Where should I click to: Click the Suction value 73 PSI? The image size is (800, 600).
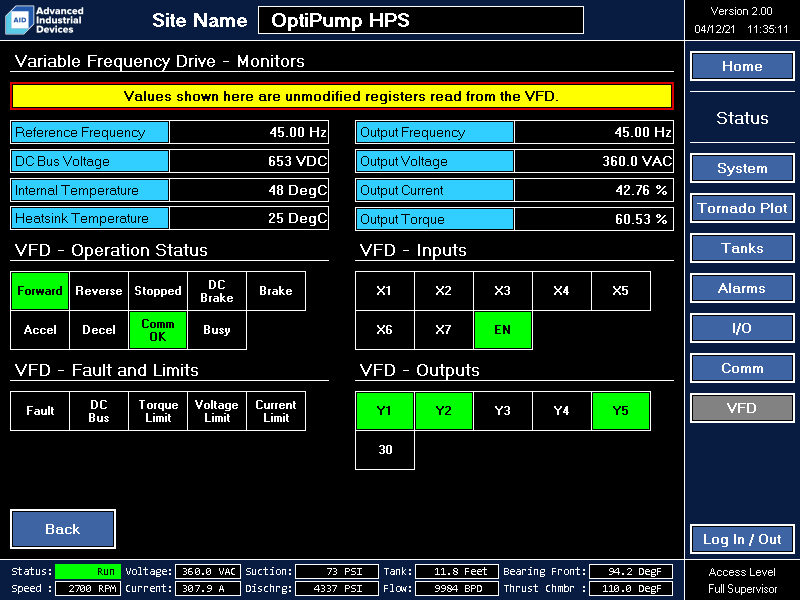pos(337,571)
